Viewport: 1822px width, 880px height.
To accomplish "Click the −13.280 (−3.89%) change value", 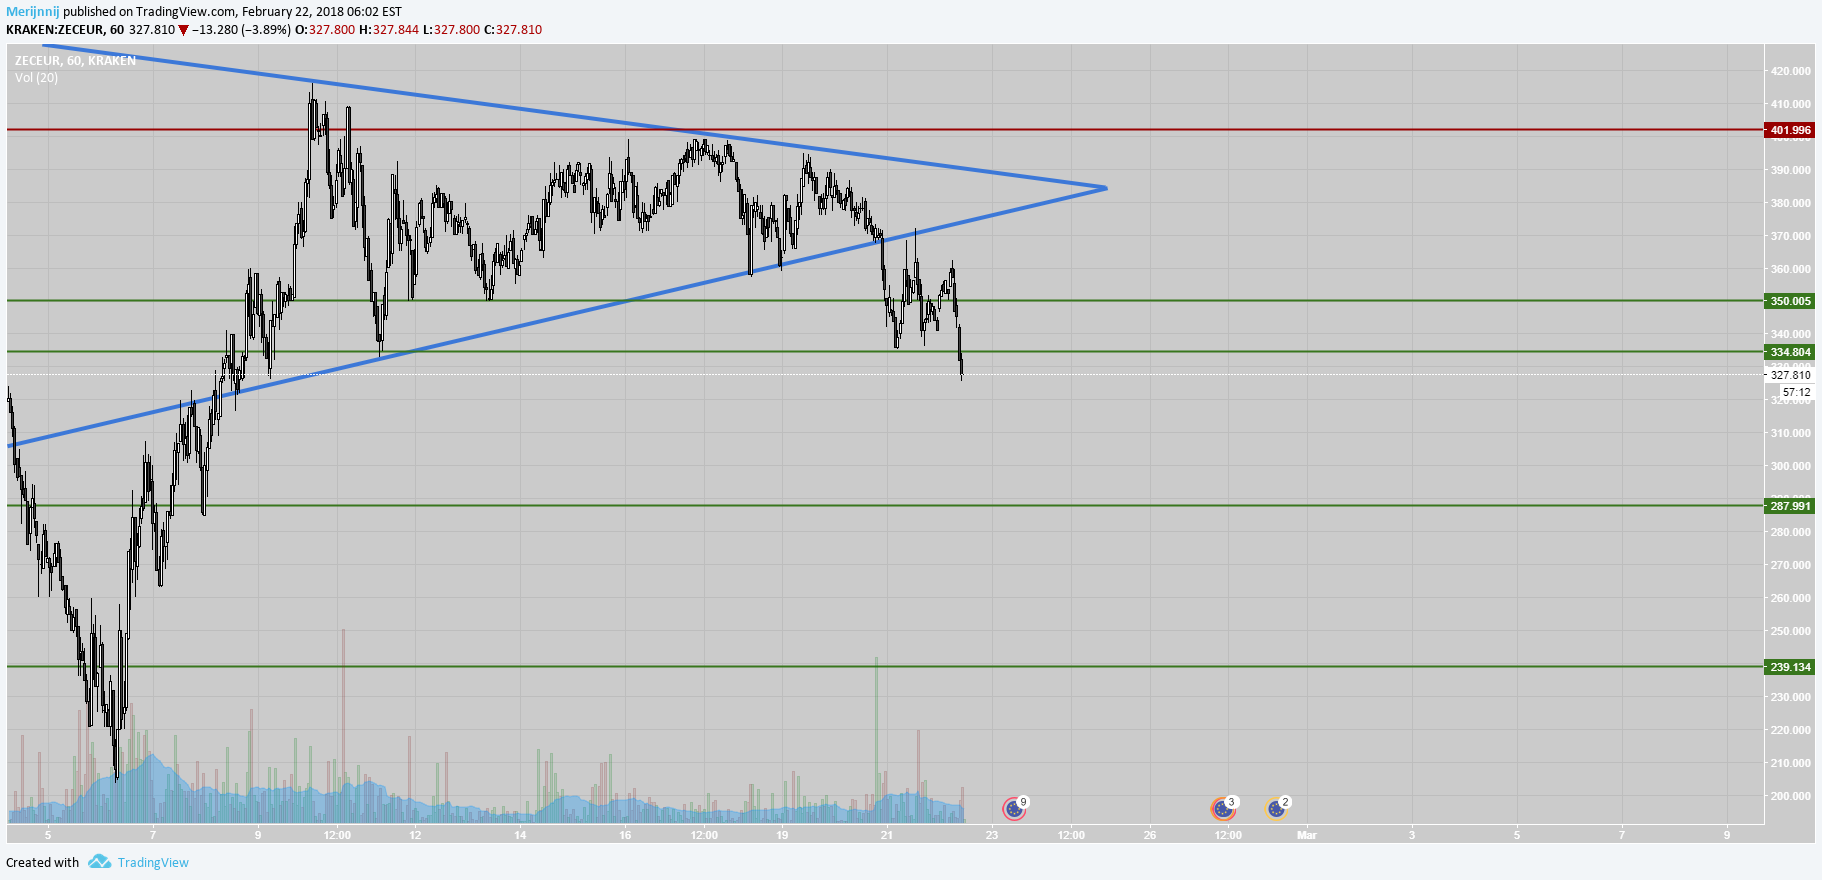I will pos(241,30).
